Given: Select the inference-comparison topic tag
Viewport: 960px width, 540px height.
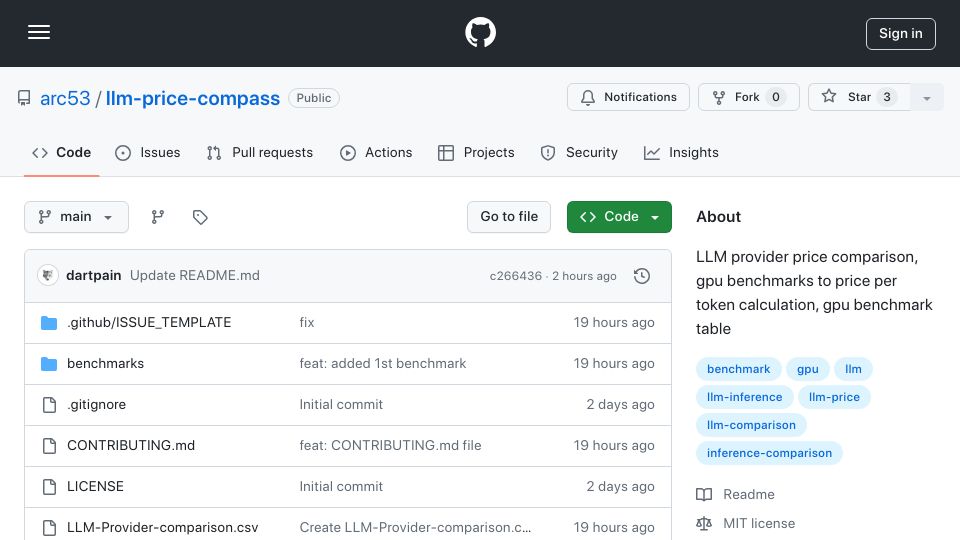Looking at the screenshot, I should (769, 454).
